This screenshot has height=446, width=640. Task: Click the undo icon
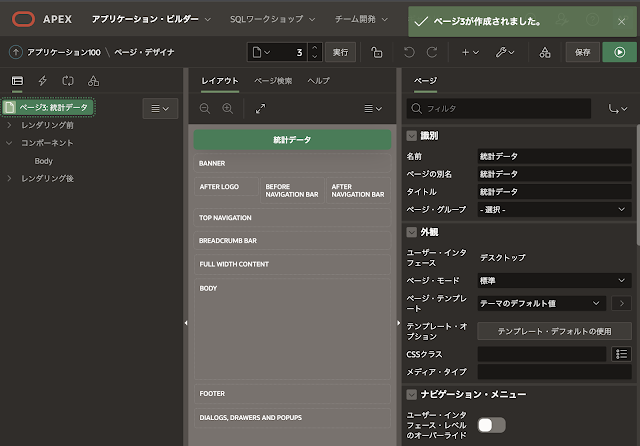[x=409, y=52]
